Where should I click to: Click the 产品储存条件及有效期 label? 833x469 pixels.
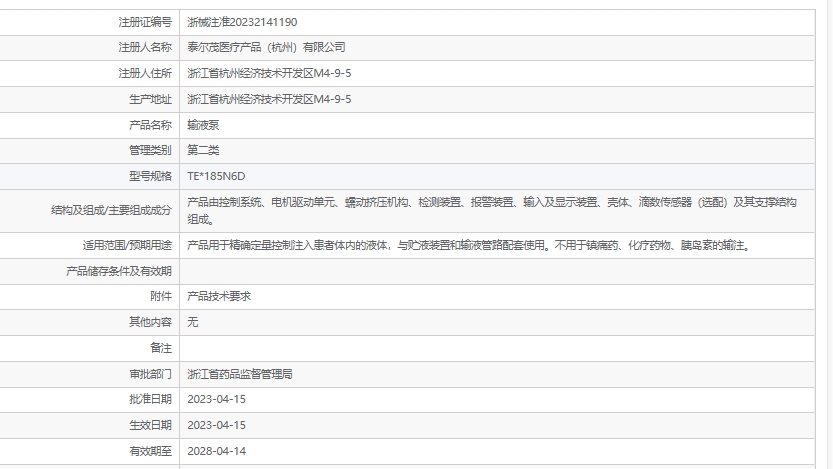119,271
